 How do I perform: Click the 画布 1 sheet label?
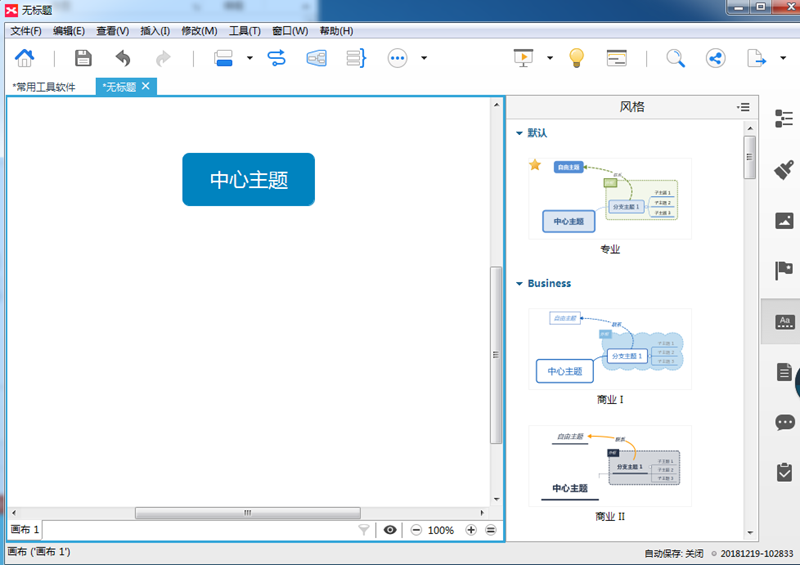click(24, 530)
